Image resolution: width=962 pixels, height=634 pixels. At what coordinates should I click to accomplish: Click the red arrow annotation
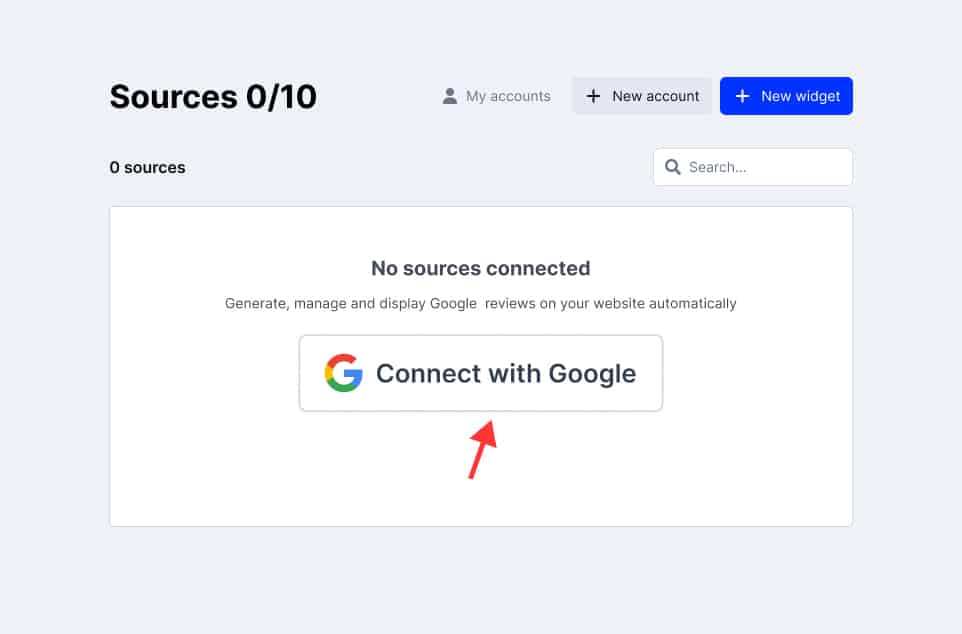(483, 449)
